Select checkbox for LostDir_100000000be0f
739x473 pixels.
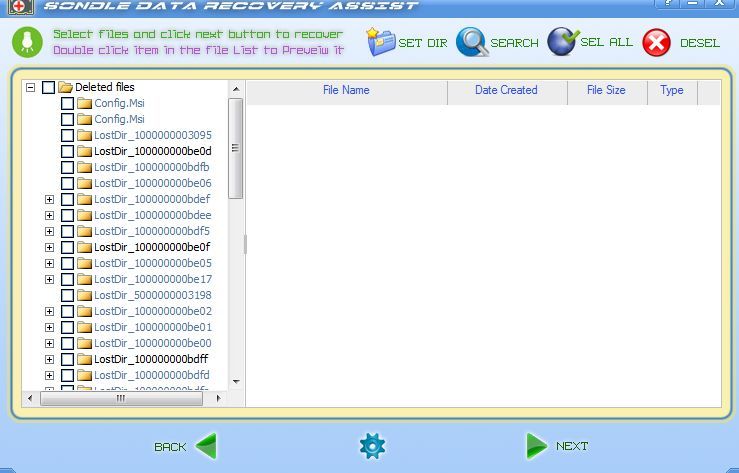(x=67, y=247)
